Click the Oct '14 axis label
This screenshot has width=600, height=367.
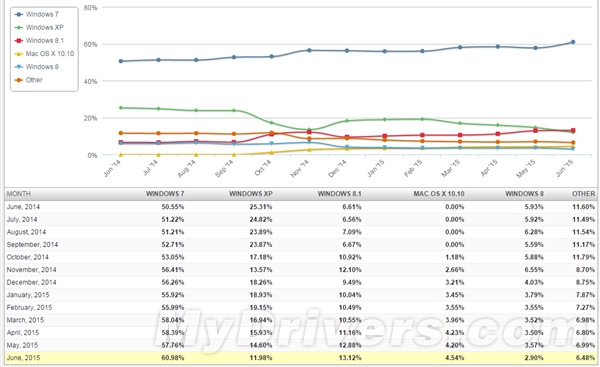tap(263, 168)
